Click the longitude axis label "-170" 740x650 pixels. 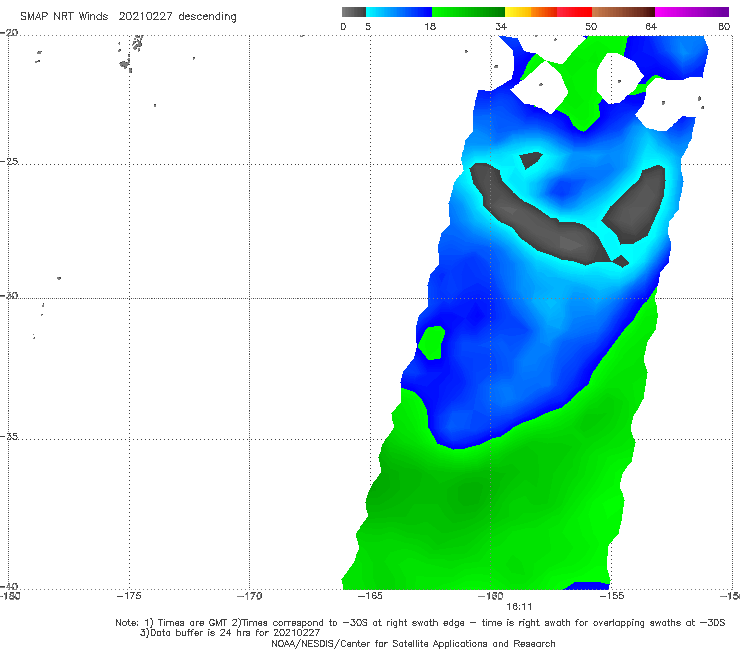(249, 596)
